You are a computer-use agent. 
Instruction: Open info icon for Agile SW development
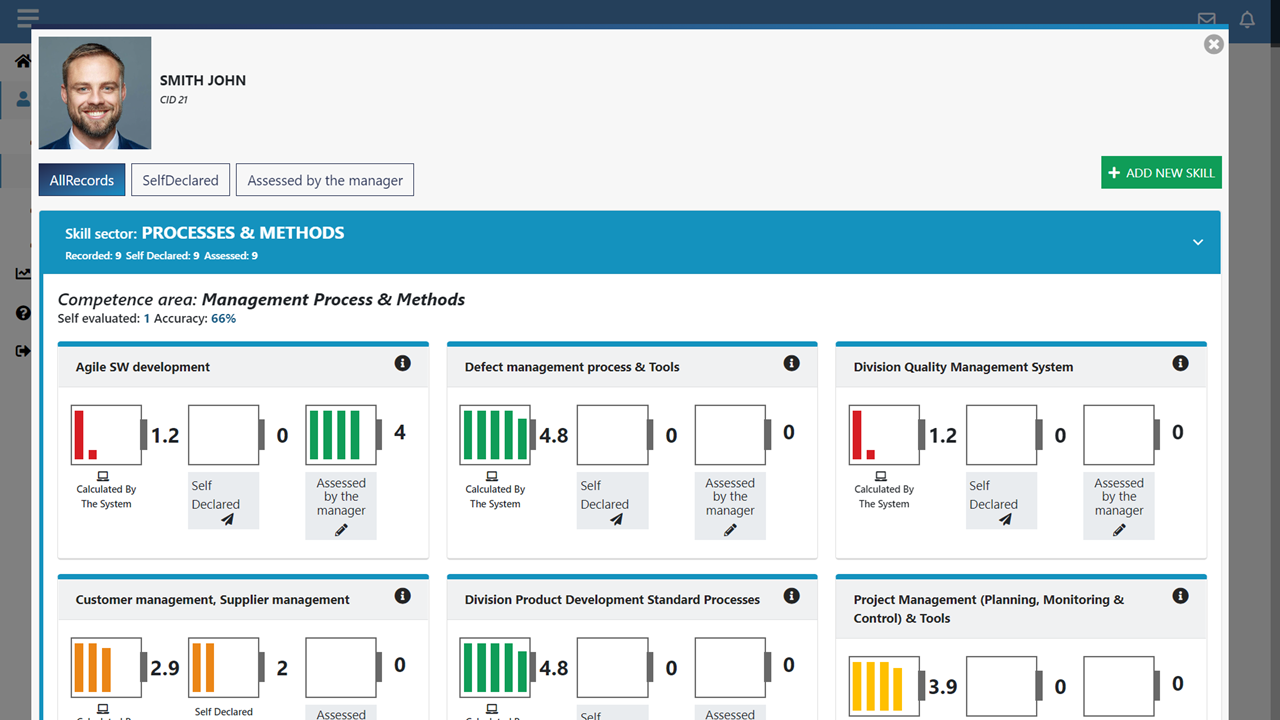(x=403, y=363)
